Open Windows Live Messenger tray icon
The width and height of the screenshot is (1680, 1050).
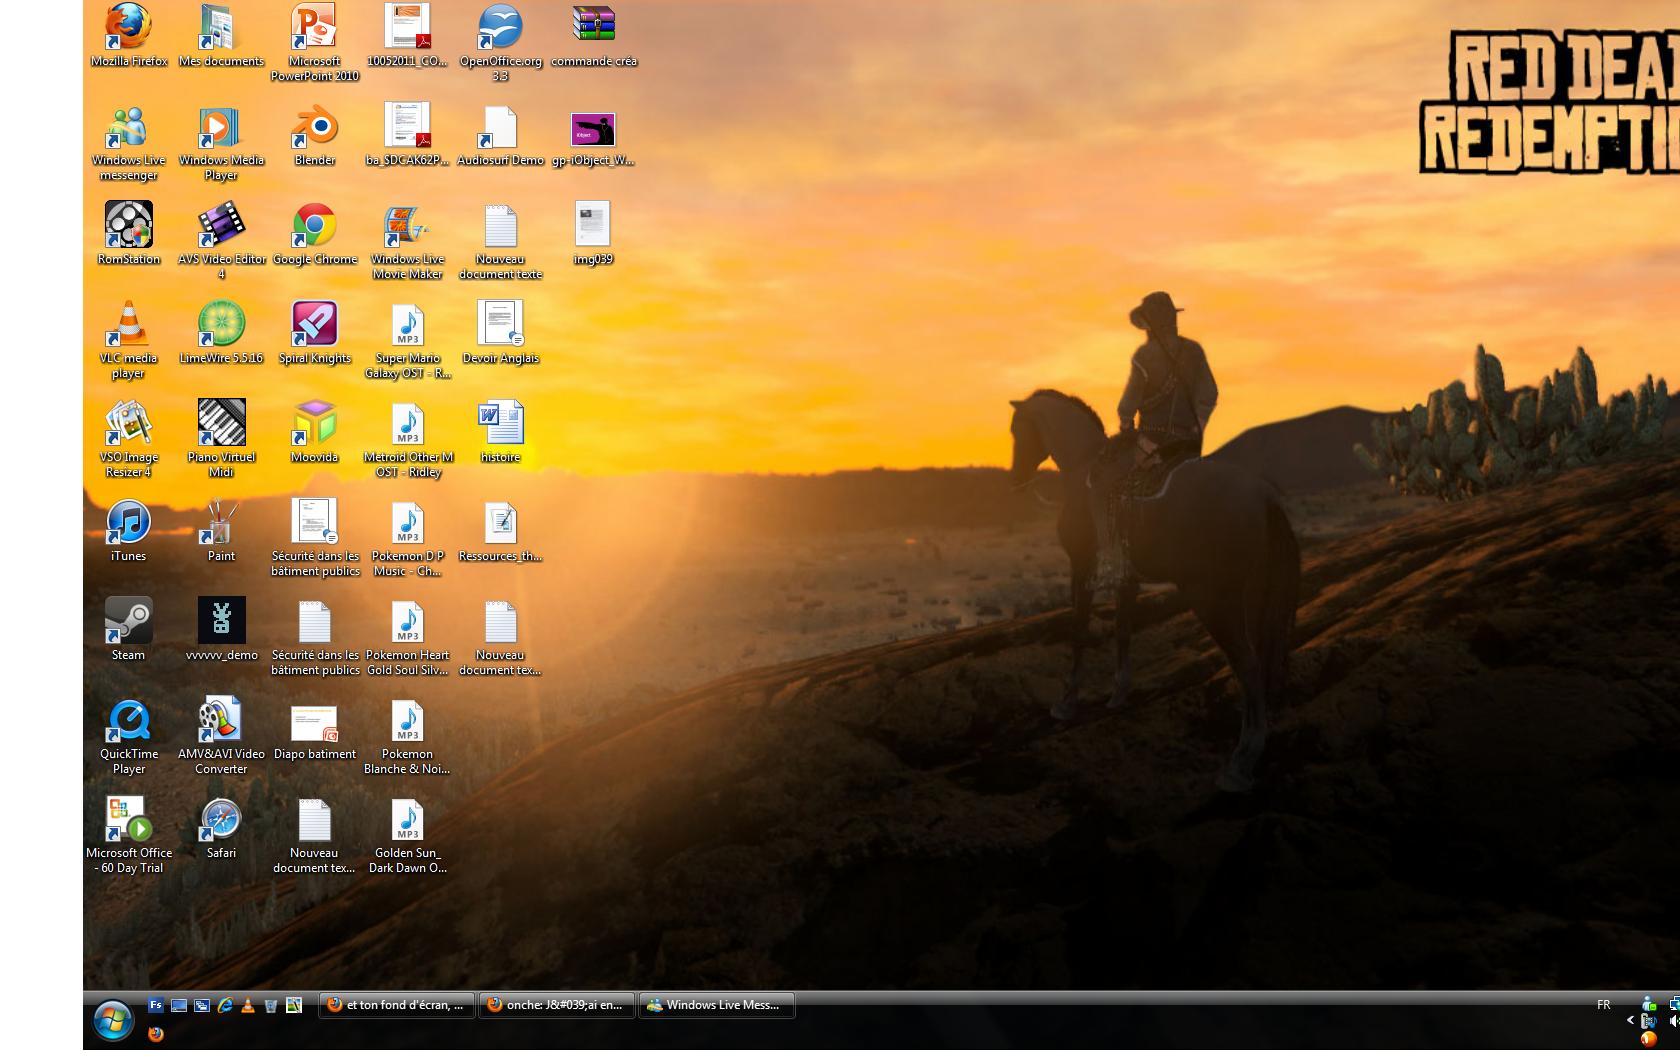tap(1649, 1003)
